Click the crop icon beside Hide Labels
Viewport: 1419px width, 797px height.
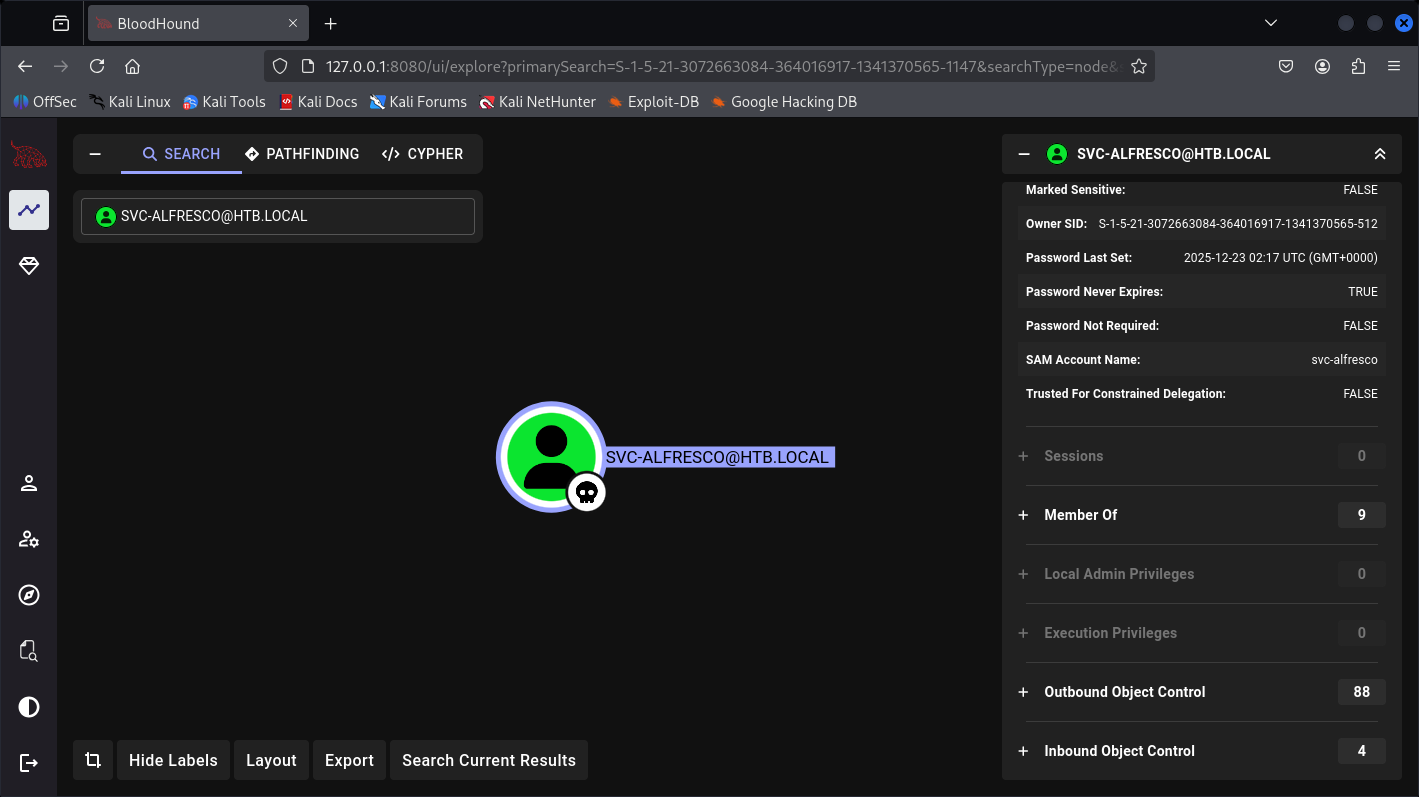point(93,760)
